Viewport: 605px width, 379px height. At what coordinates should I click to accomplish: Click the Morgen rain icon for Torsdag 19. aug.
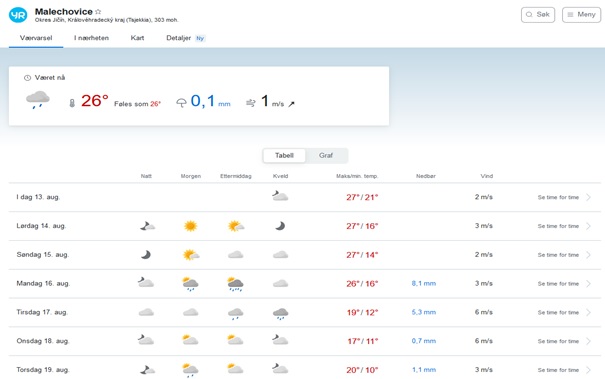[190, 370]
